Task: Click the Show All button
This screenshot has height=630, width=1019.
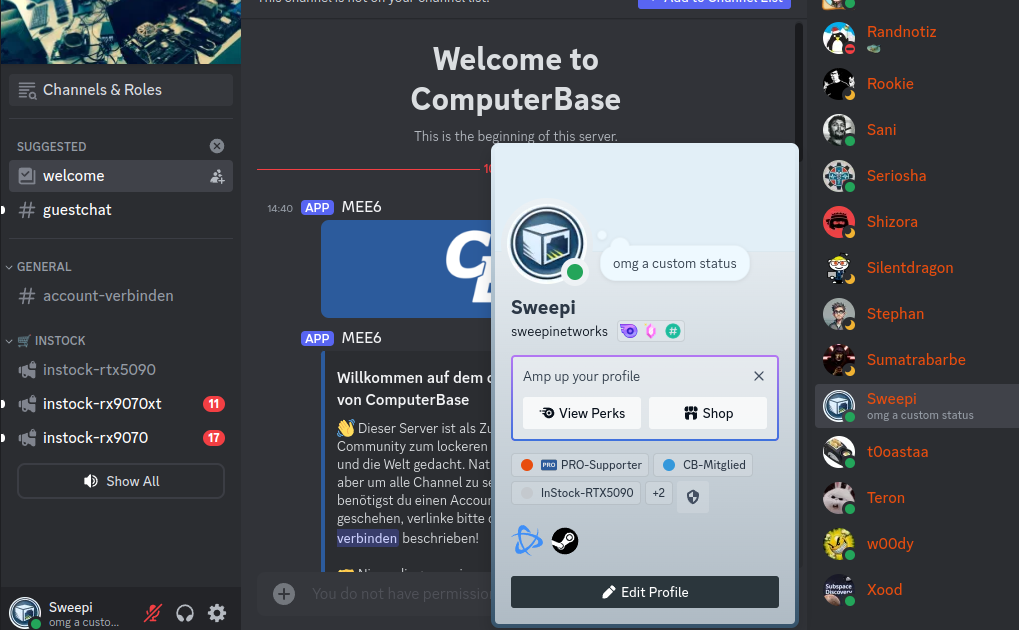Action: [121, 481]
